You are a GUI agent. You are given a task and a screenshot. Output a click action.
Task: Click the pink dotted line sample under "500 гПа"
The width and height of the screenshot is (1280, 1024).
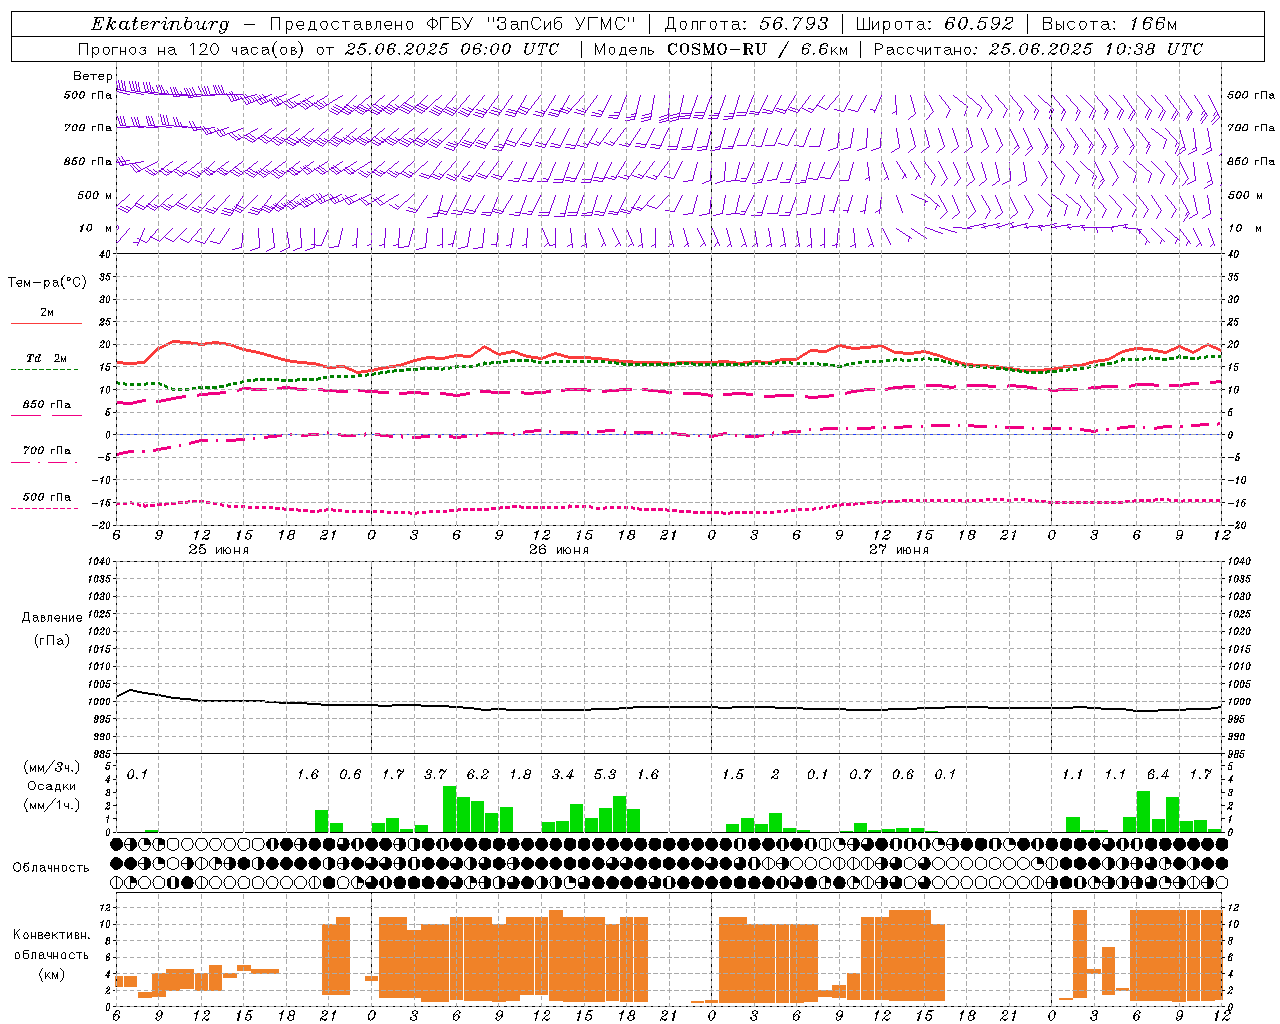(x=46, y=509)
